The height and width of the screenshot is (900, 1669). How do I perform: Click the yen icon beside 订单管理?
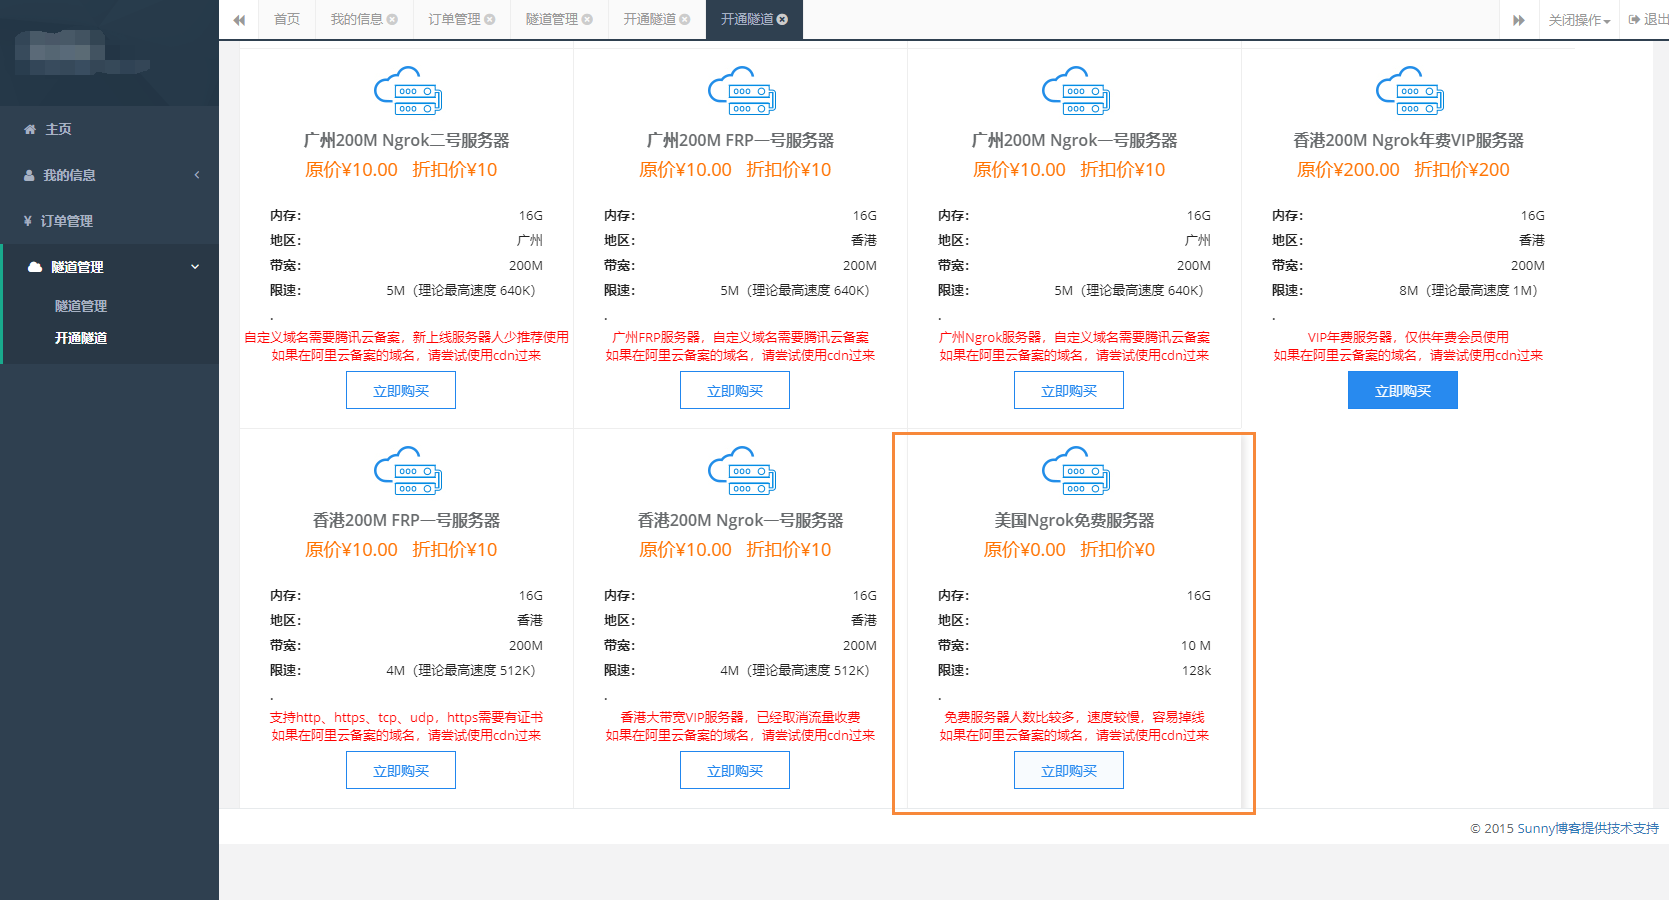pyautogui.click(x=27, y=221)
